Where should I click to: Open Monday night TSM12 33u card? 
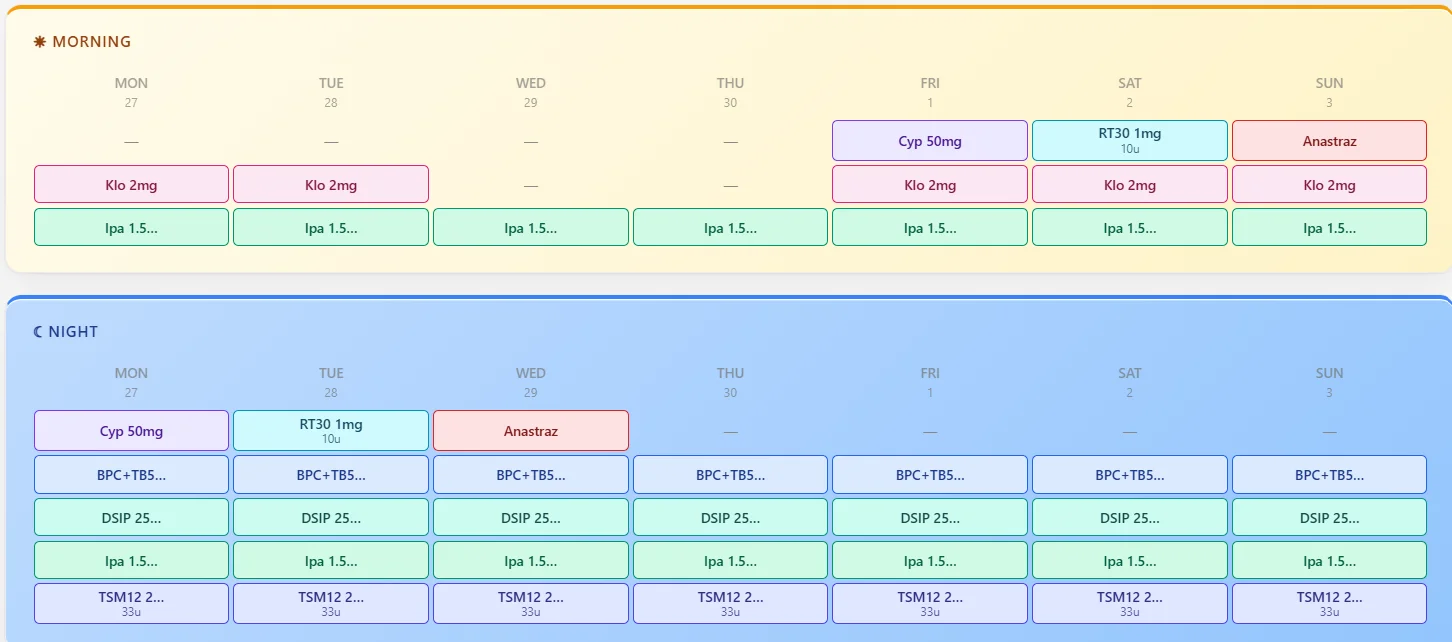tap(131, 604)
